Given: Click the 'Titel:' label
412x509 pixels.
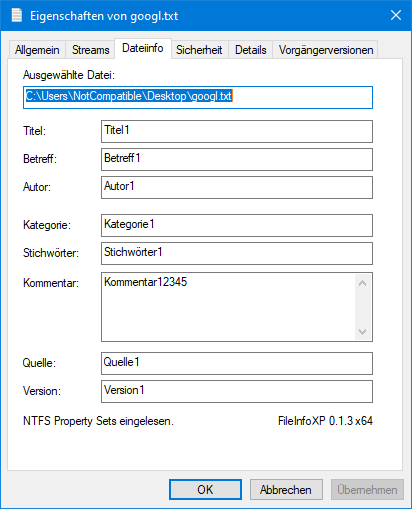Looking at the screenshot, I should tap(34, 131).
